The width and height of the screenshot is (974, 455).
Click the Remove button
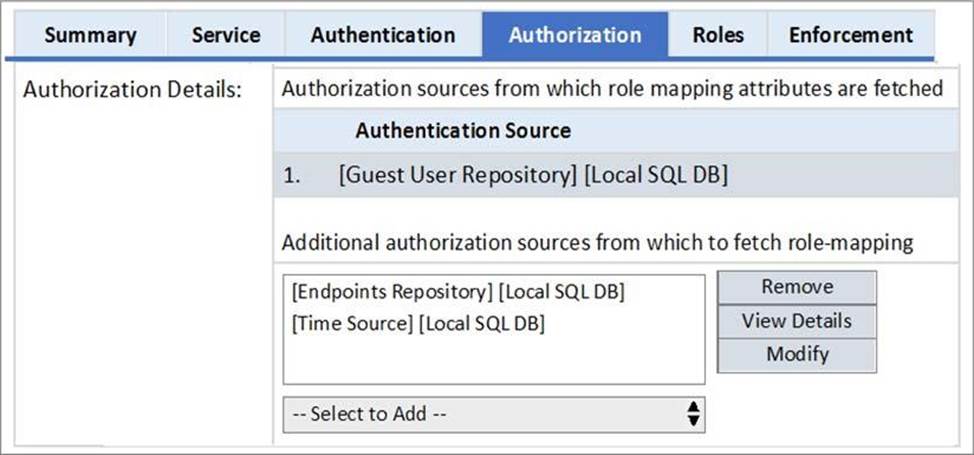[796, 287]
